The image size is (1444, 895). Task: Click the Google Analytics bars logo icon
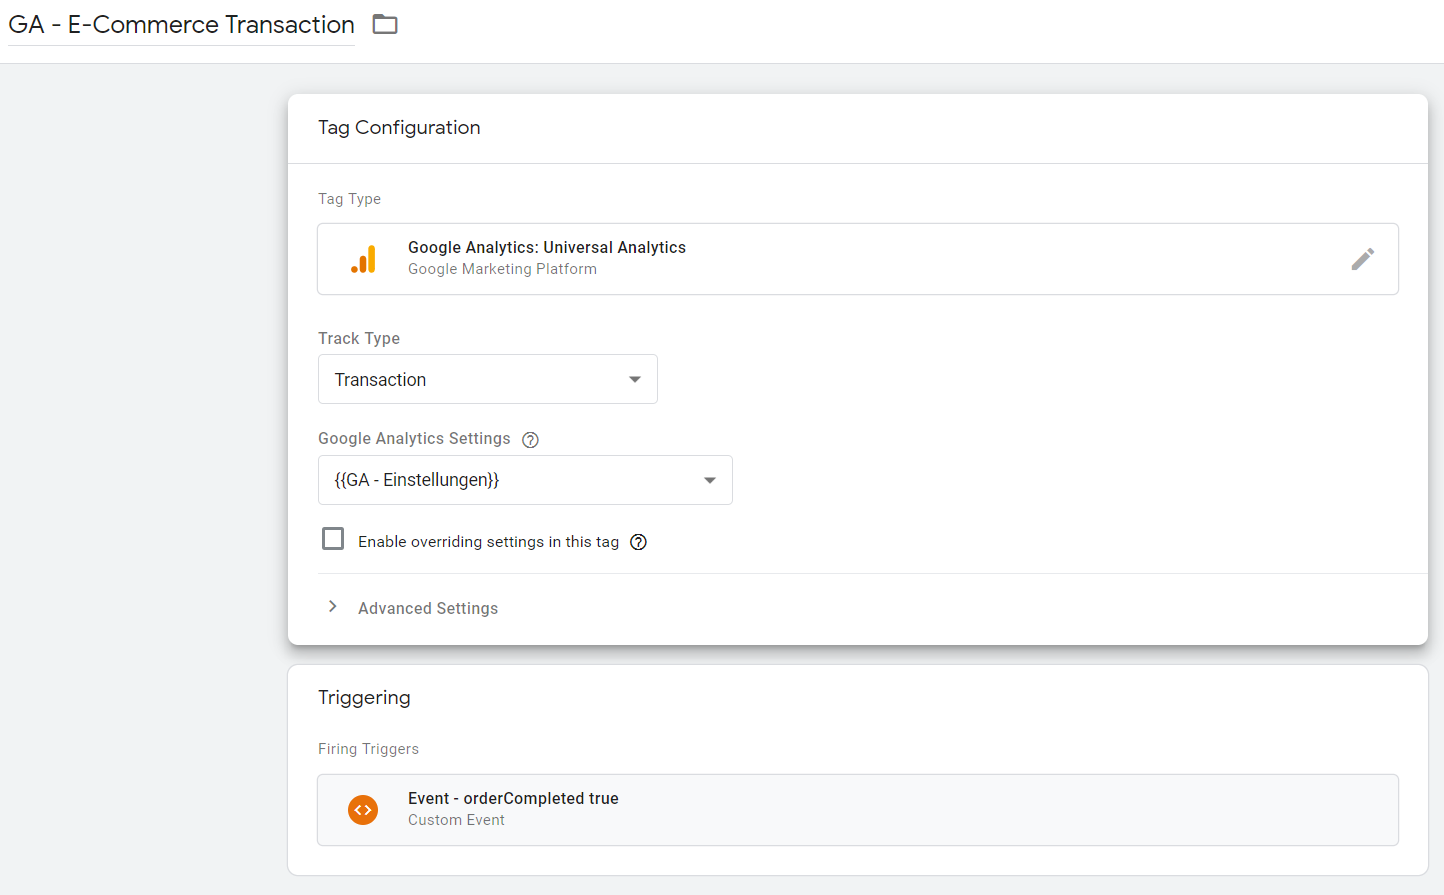(x=365, y=258)
